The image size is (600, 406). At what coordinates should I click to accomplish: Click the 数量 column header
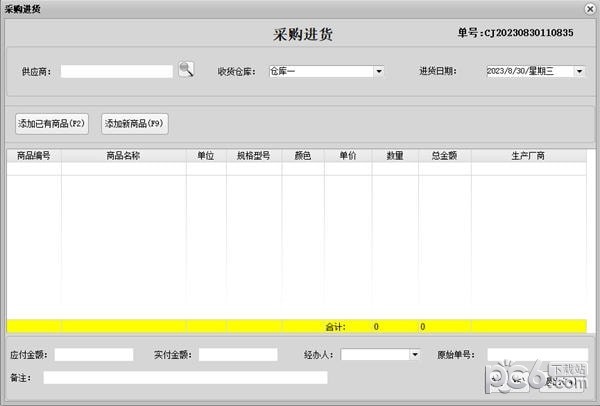click(x=395, y=156)
